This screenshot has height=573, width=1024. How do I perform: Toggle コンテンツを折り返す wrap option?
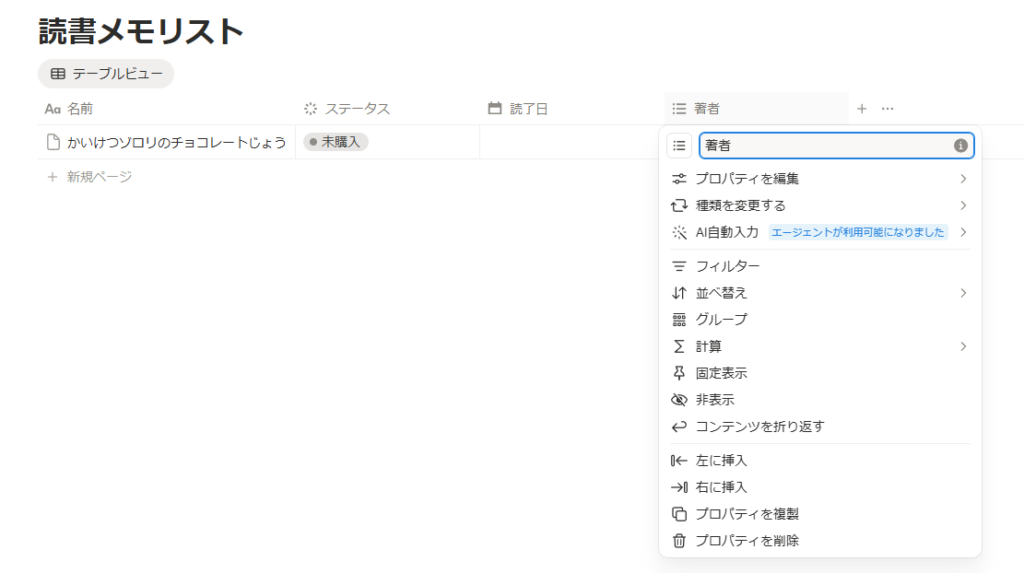759,426
